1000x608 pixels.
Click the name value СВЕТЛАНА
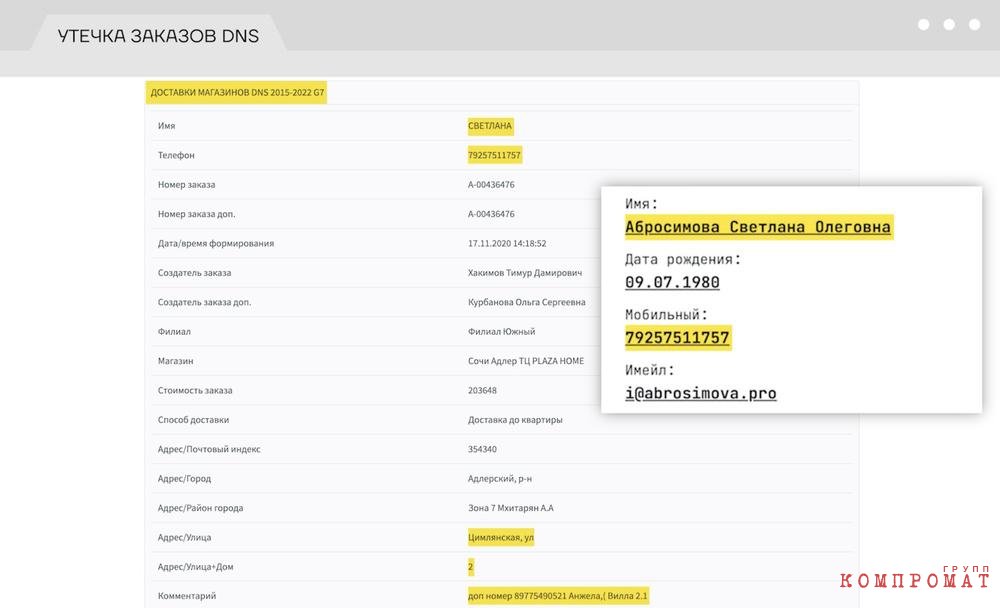pyautogui.click(x=490, y=126)
